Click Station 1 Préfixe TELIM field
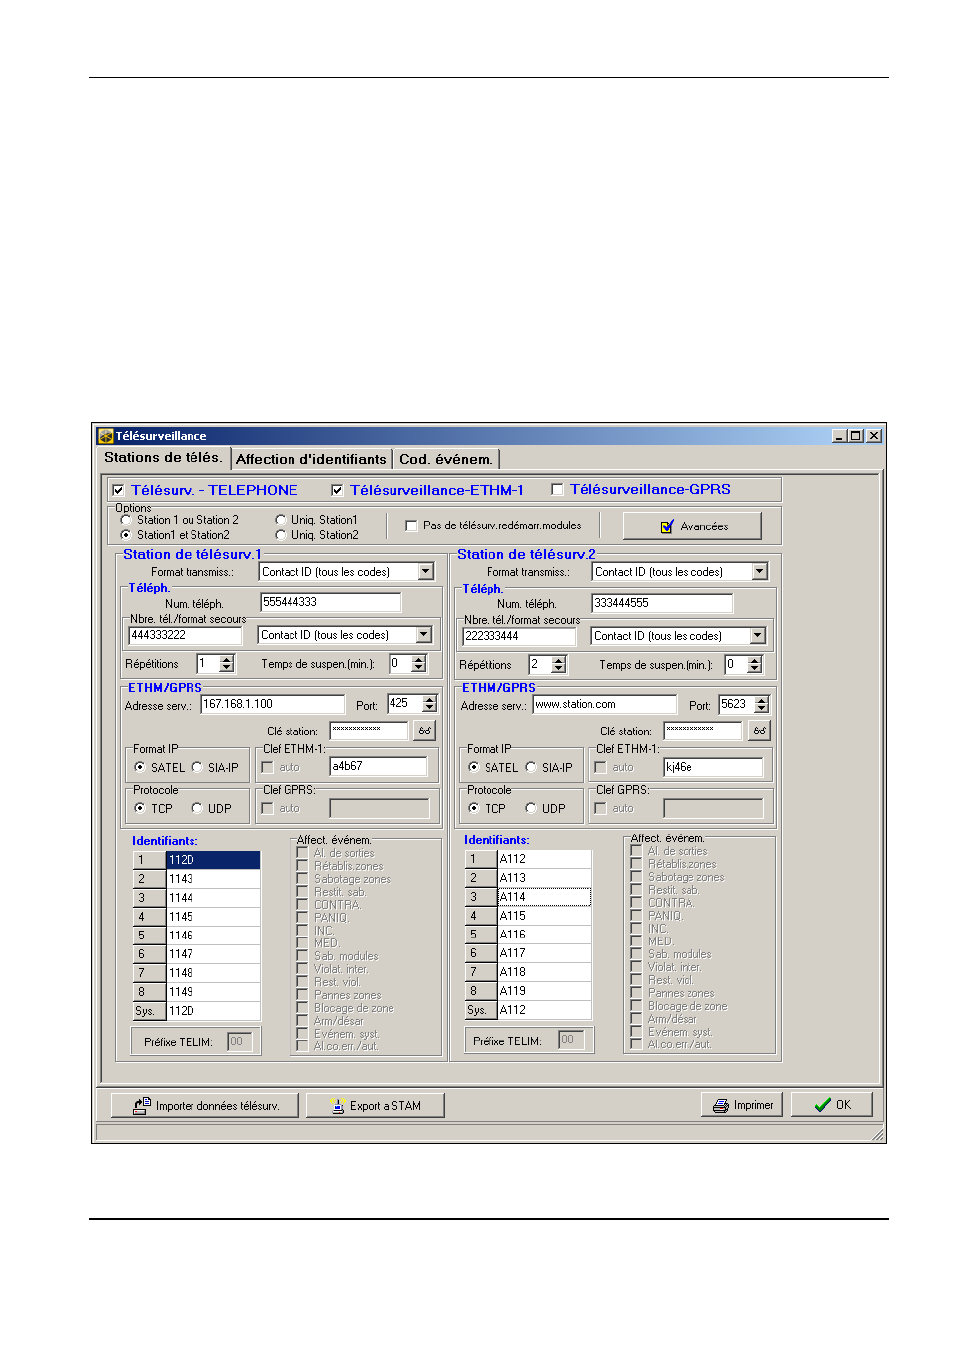This screenshot has width=955, height=1350. coord(240,1041)
